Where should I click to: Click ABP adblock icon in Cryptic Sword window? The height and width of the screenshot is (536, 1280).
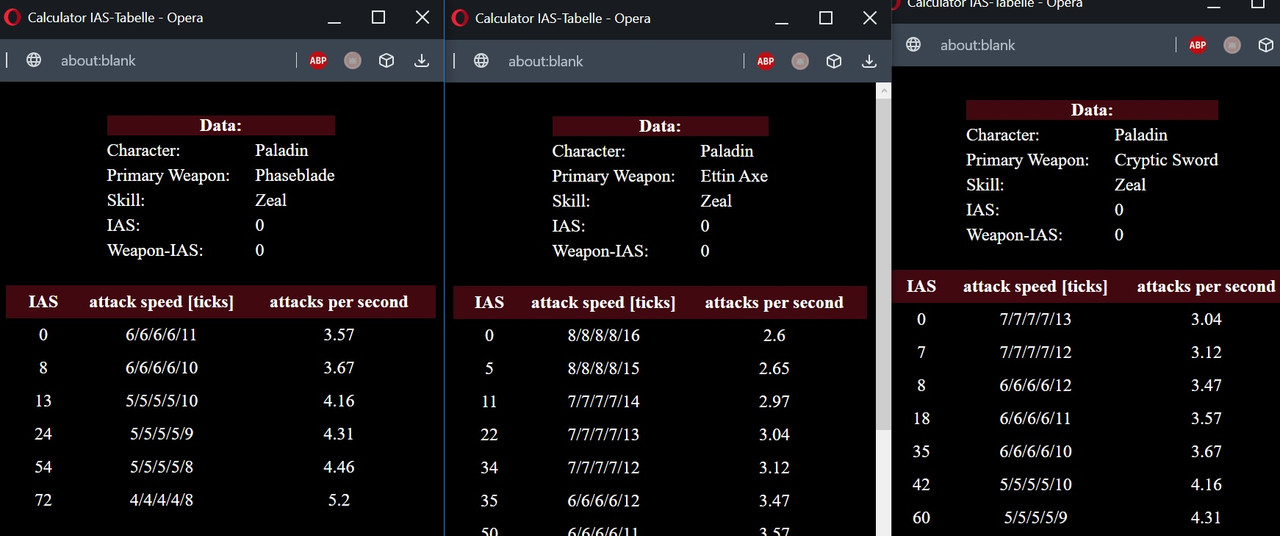1197,45
